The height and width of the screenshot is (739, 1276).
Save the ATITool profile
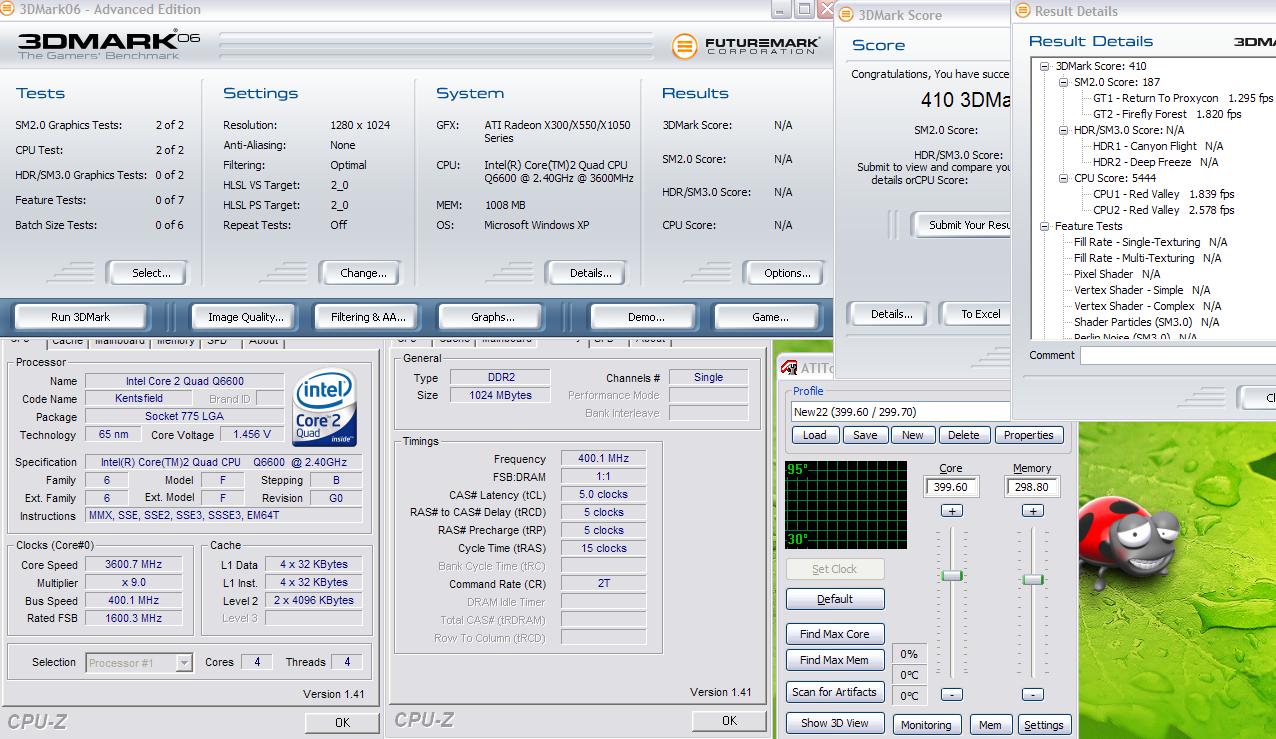(865, 435)
